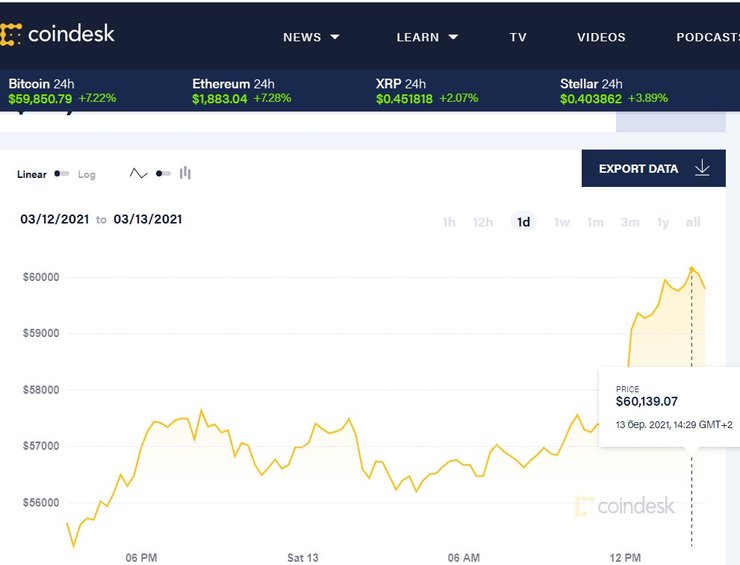Select the 1m time range
This screenshot has width=740, height=565.
tap(595, 222)
